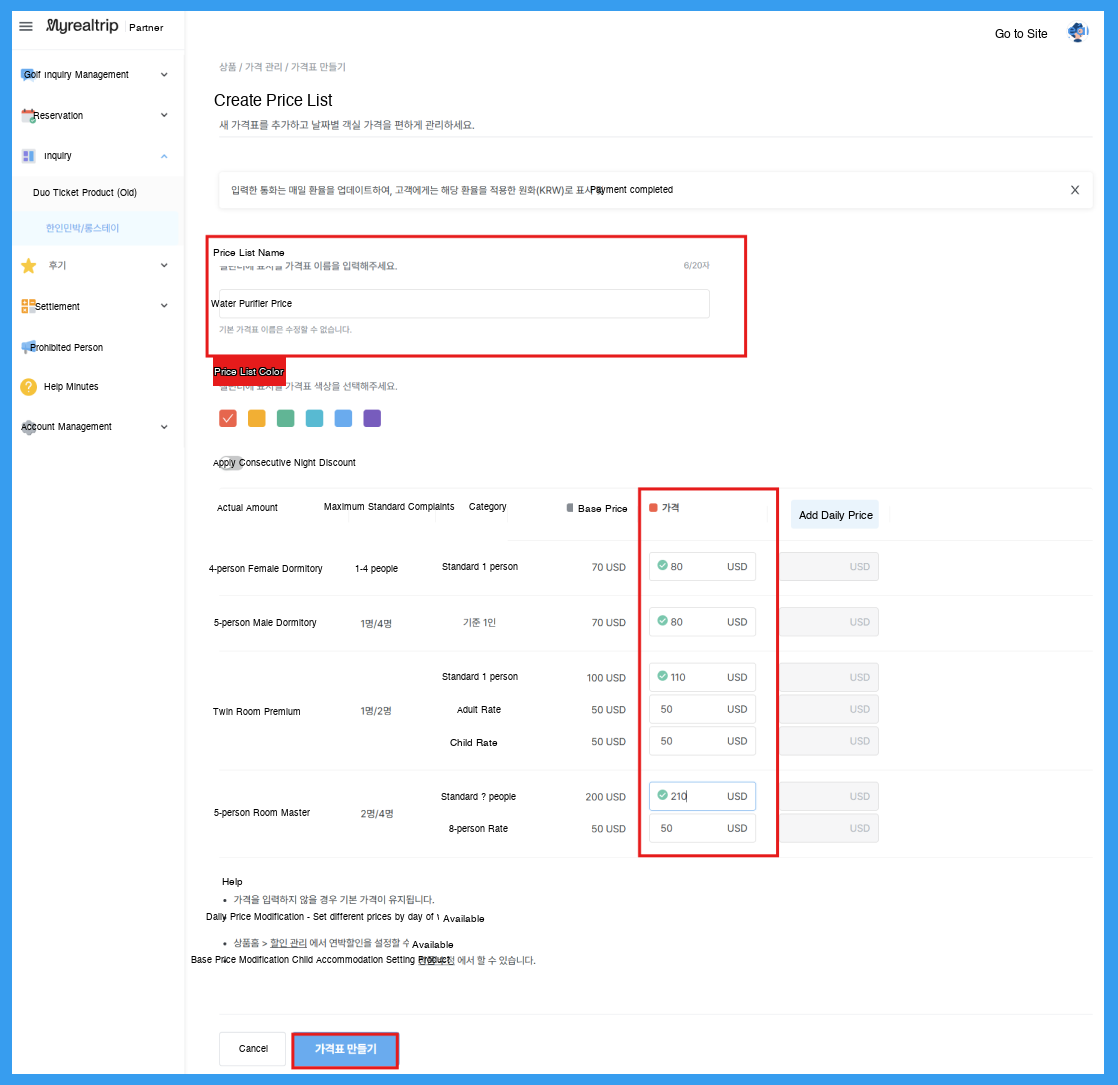
Task: Dismiss the currency notice banner
Action: pyautogui.click(x=1075, y=190)
